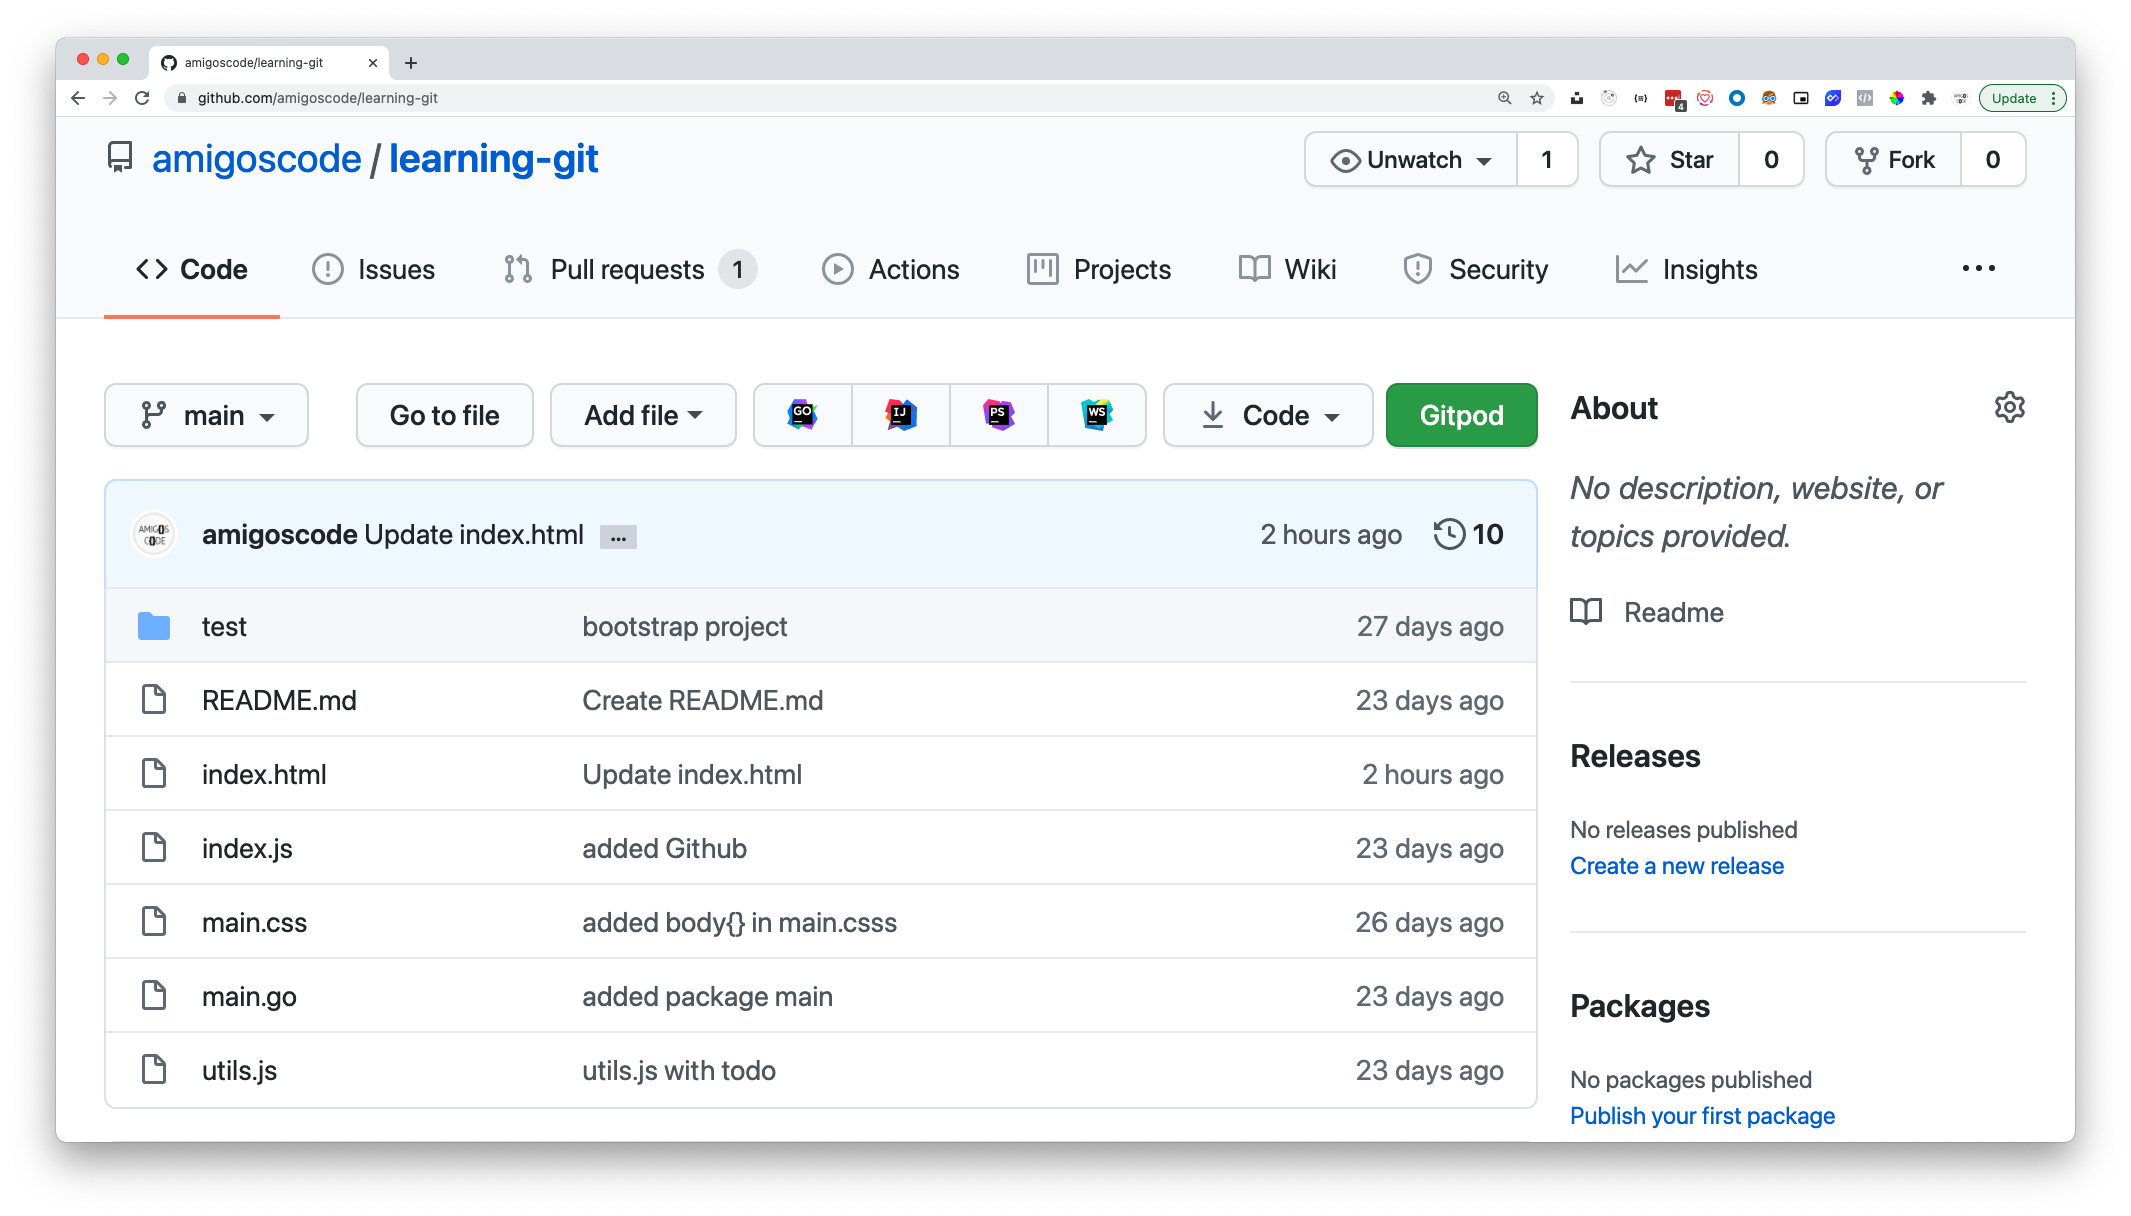
Task: Fork the repository
Action: coord(1893,159)
